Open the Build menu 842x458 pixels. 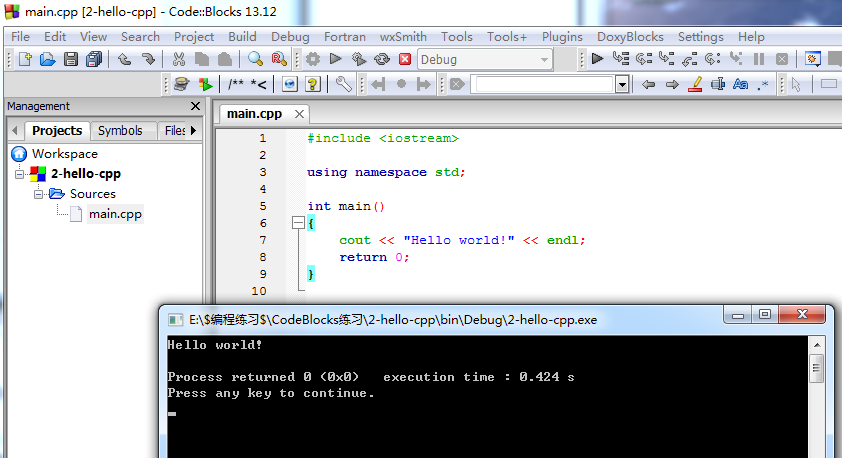(242, 37)
